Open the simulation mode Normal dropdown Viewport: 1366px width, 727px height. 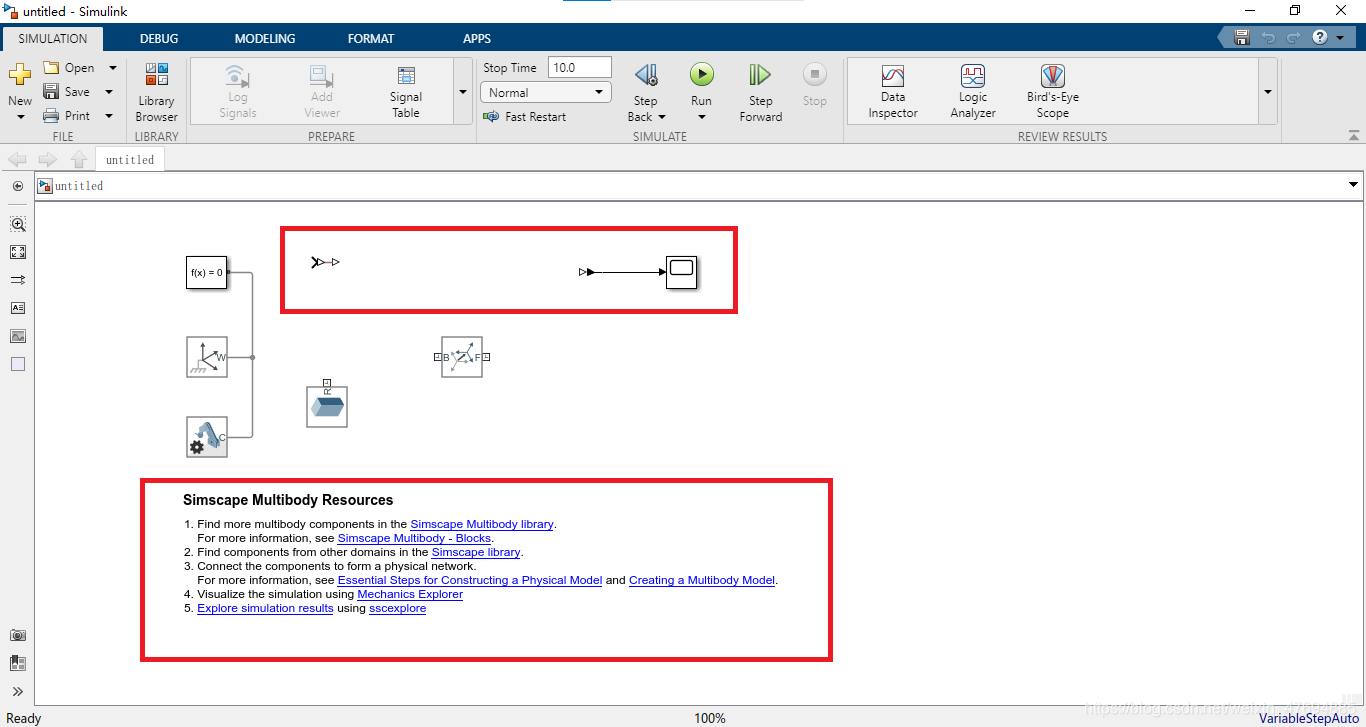pyautogui.click(x=546, y=93)
